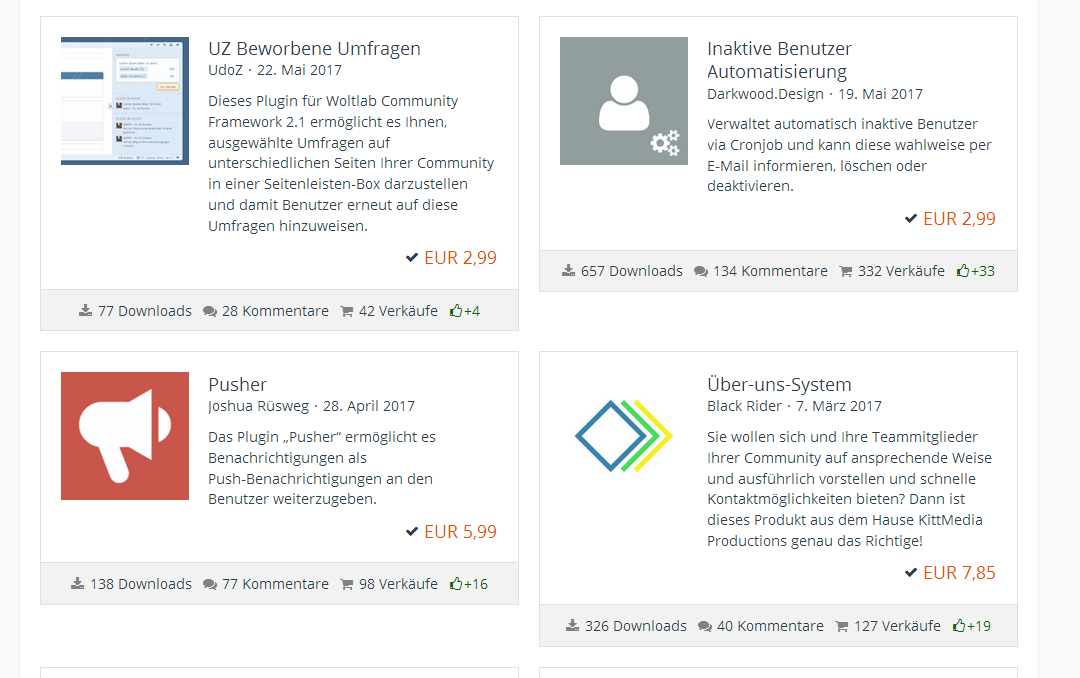Image resolution: width=1080 pixels, height=678 pixels.
Task: Click the comment icon beside 40 Kommentare
Action: (705, 626)
